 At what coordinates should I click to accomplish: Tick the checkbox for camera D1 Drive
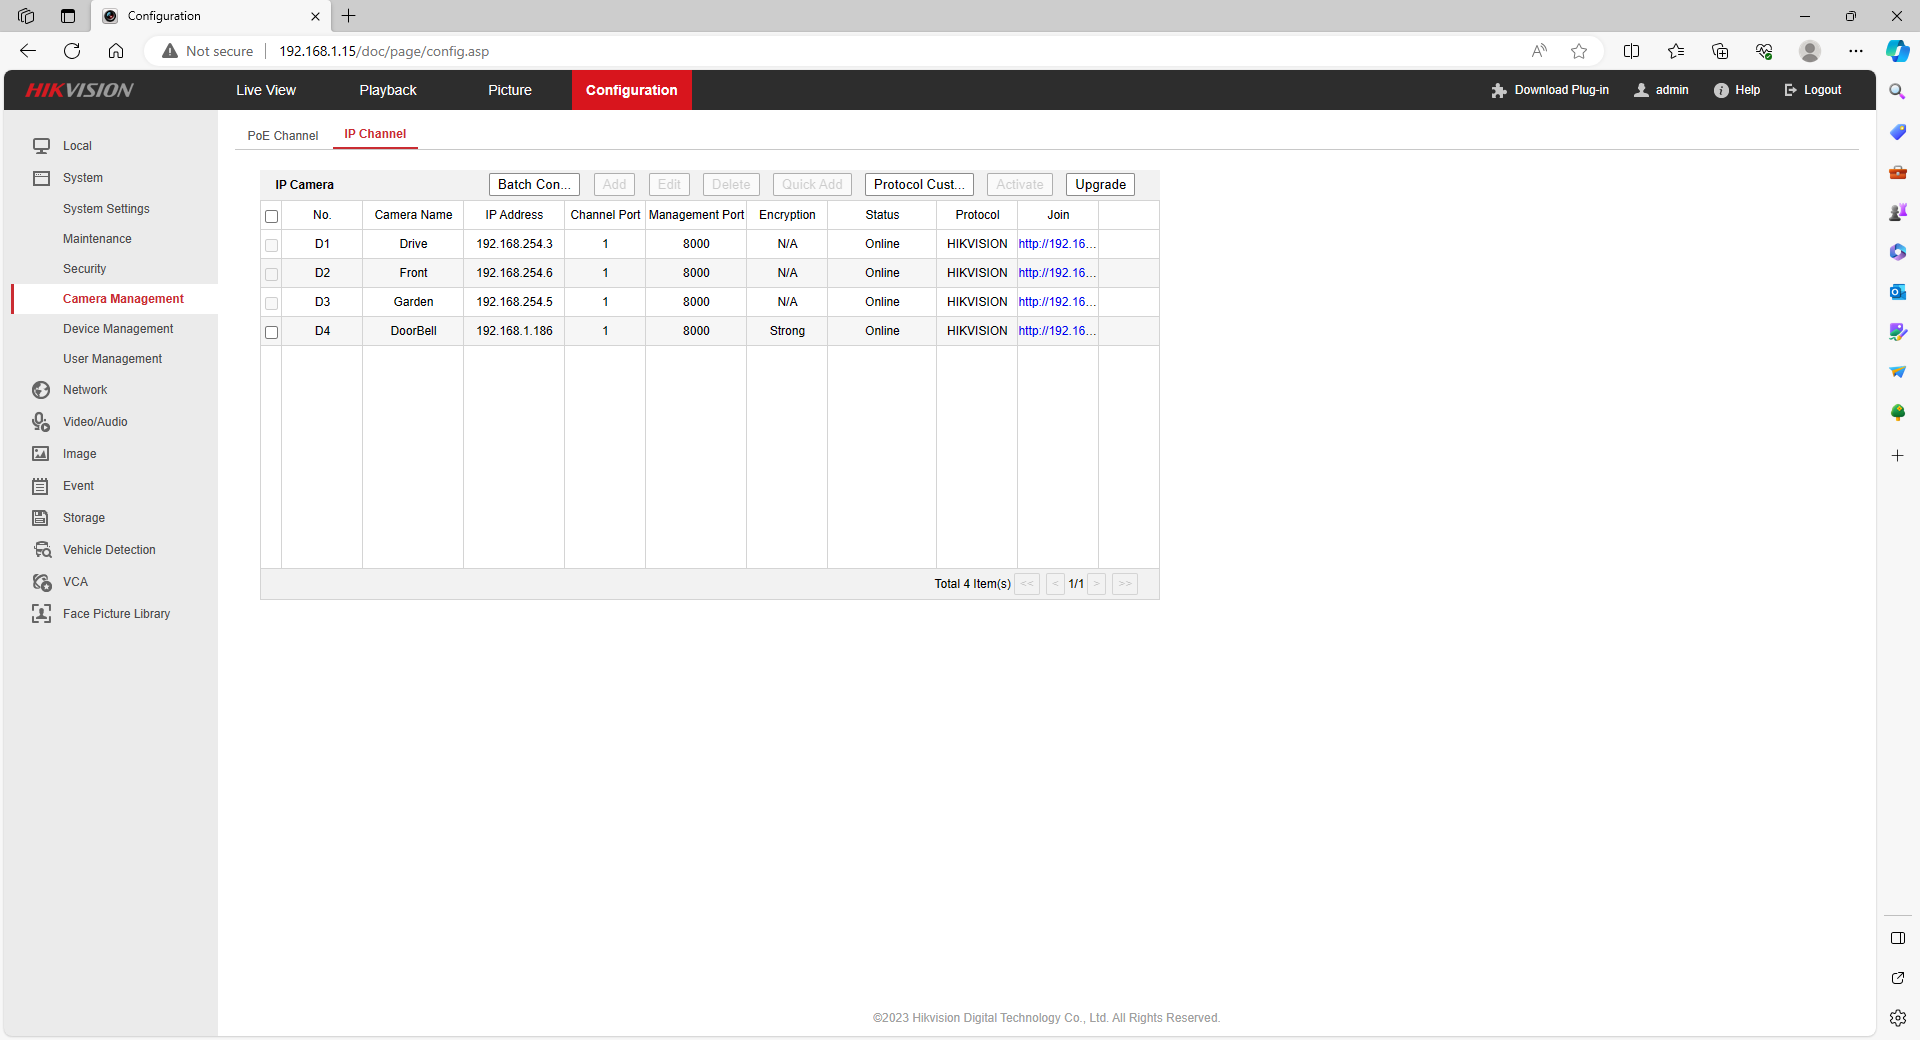(271, 245)
